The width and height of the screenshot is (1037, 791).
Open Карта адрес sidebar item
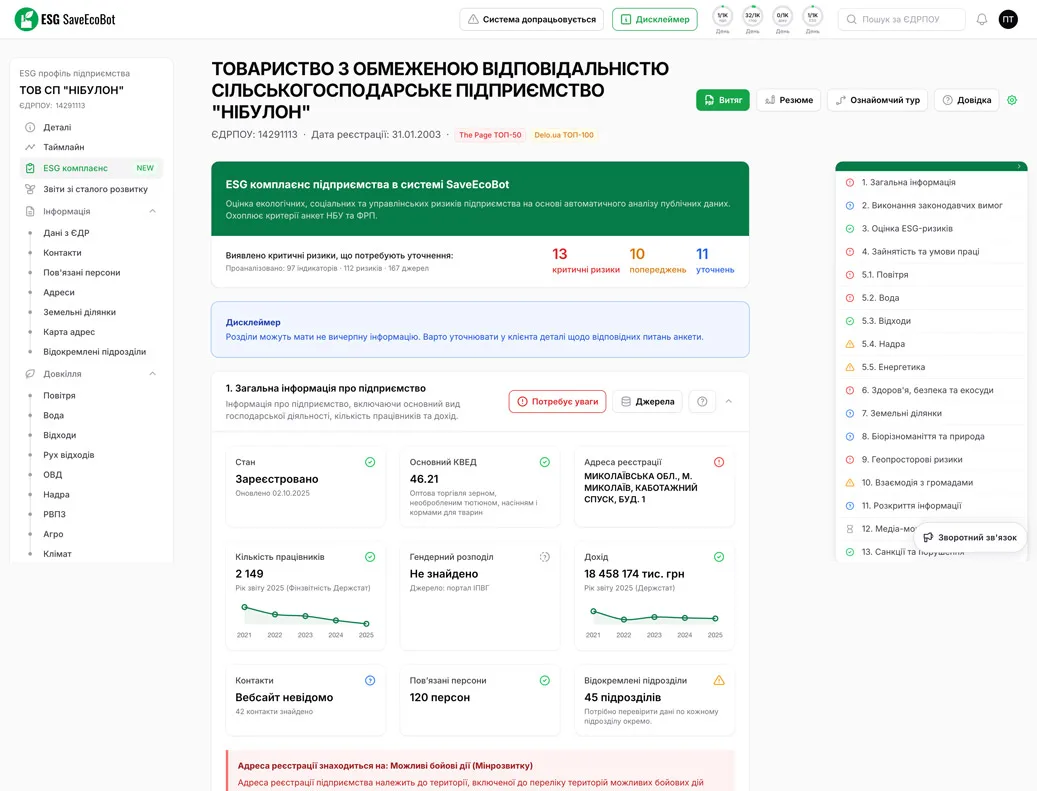click(69, 332)
